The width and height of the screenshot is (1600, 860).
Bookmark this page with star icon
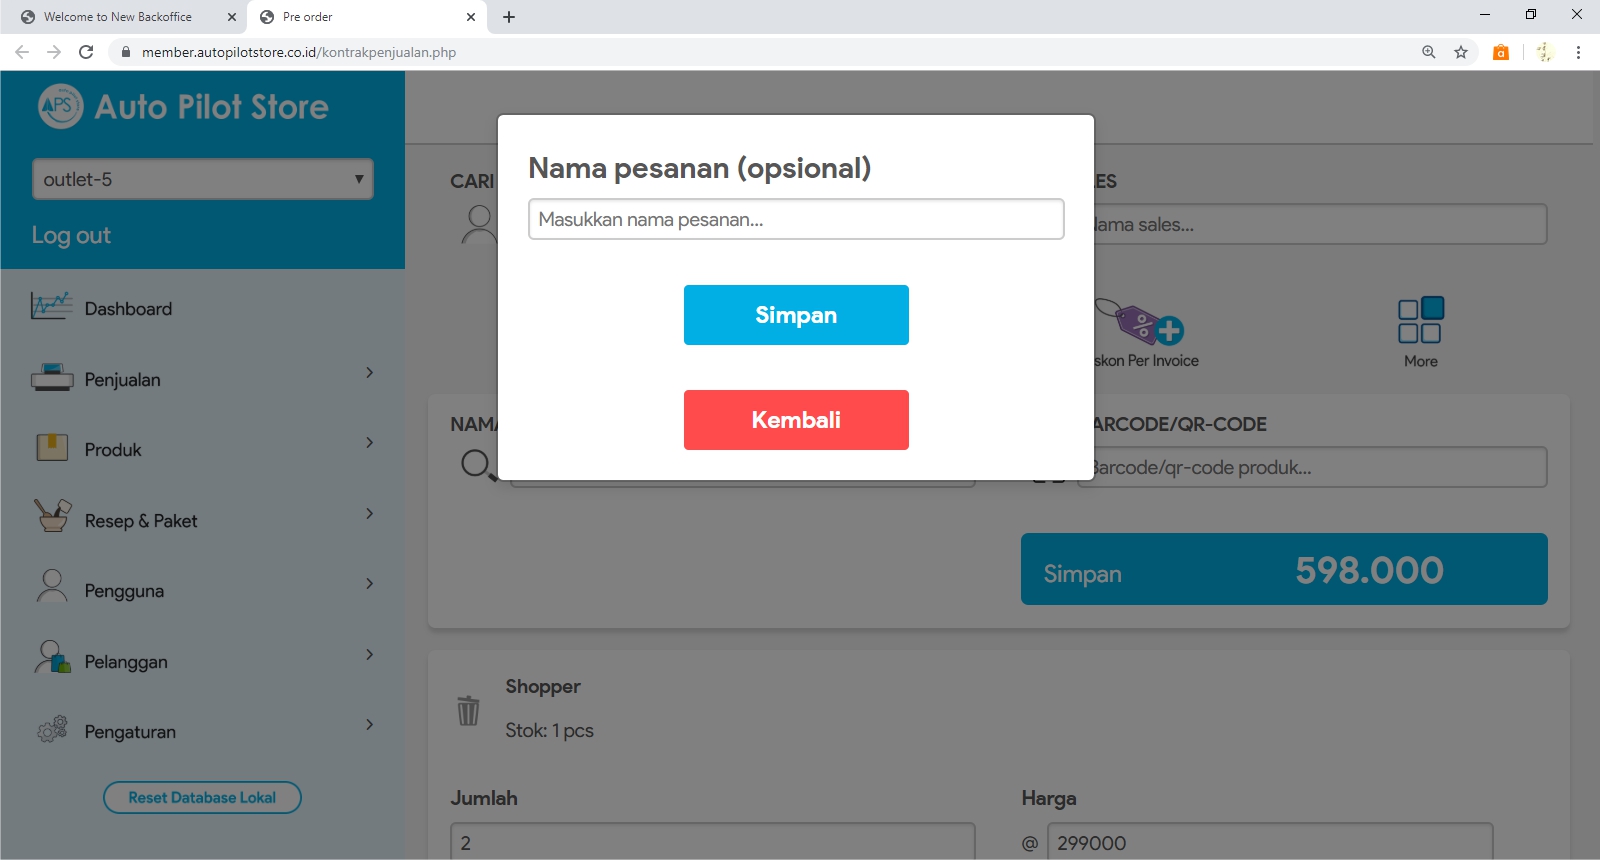pos(1461,52)
